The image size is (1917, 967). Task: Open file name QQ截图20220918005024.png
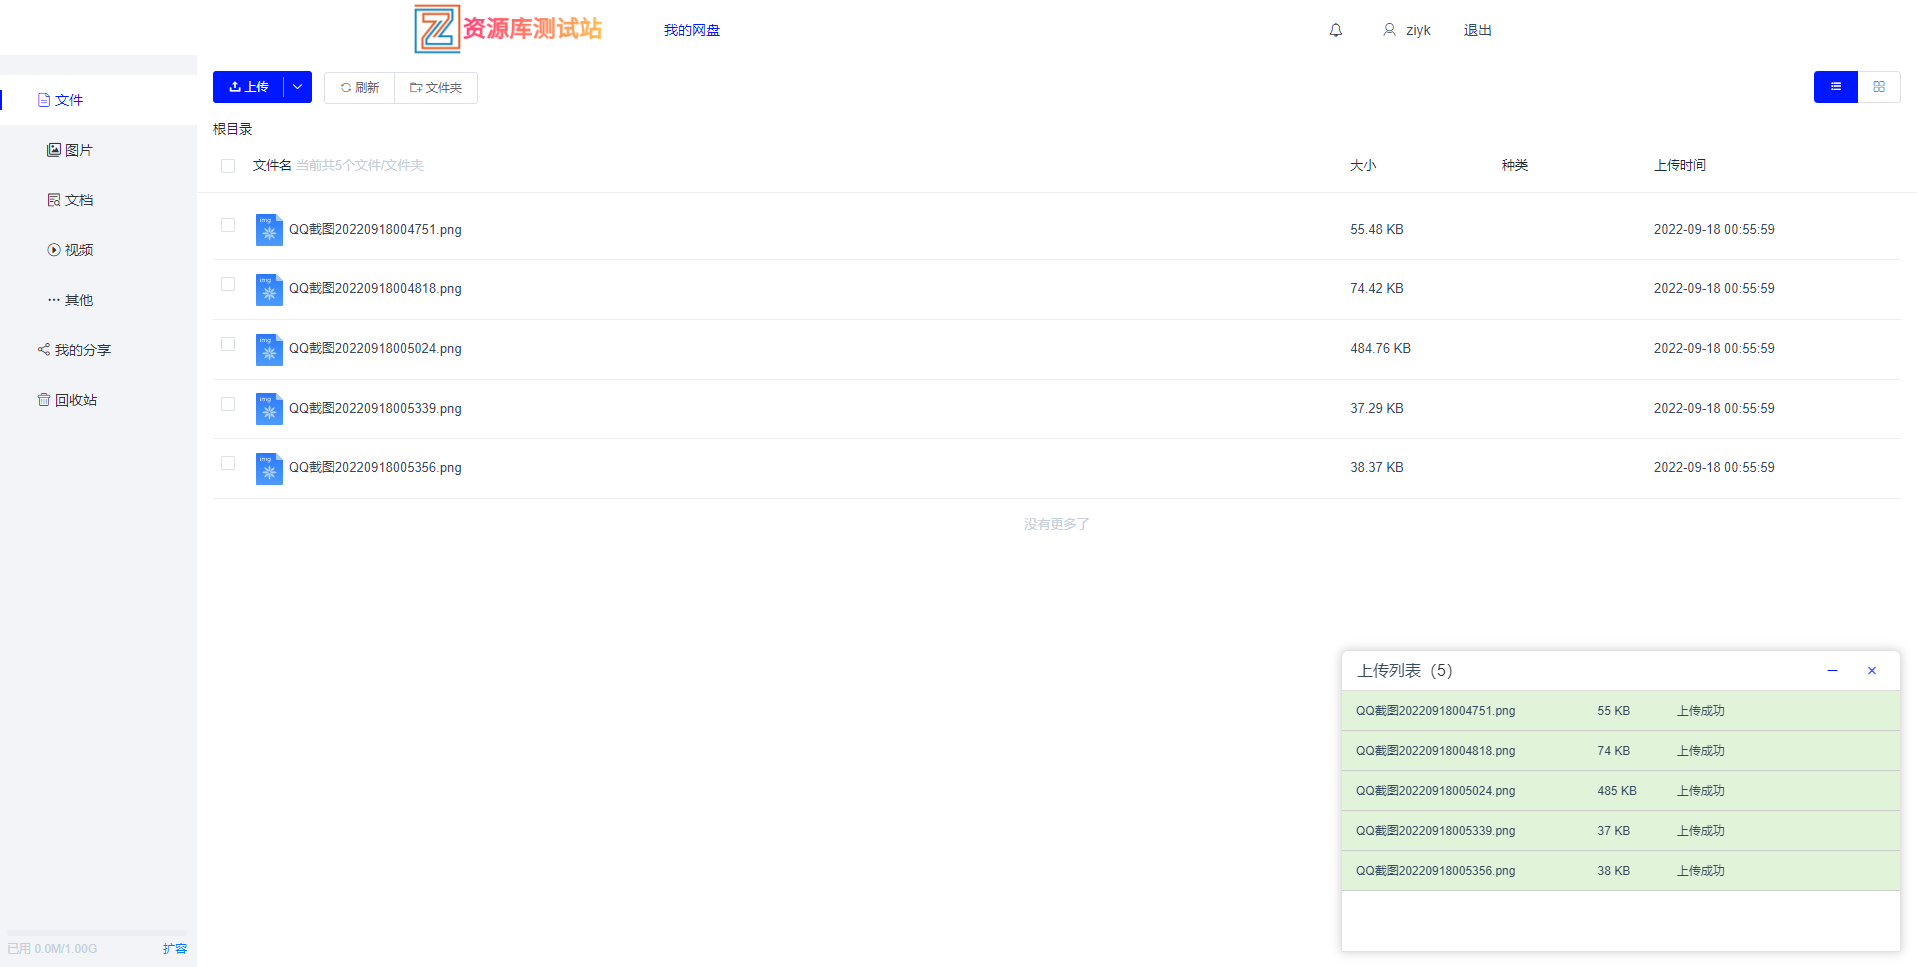point(375,349)
